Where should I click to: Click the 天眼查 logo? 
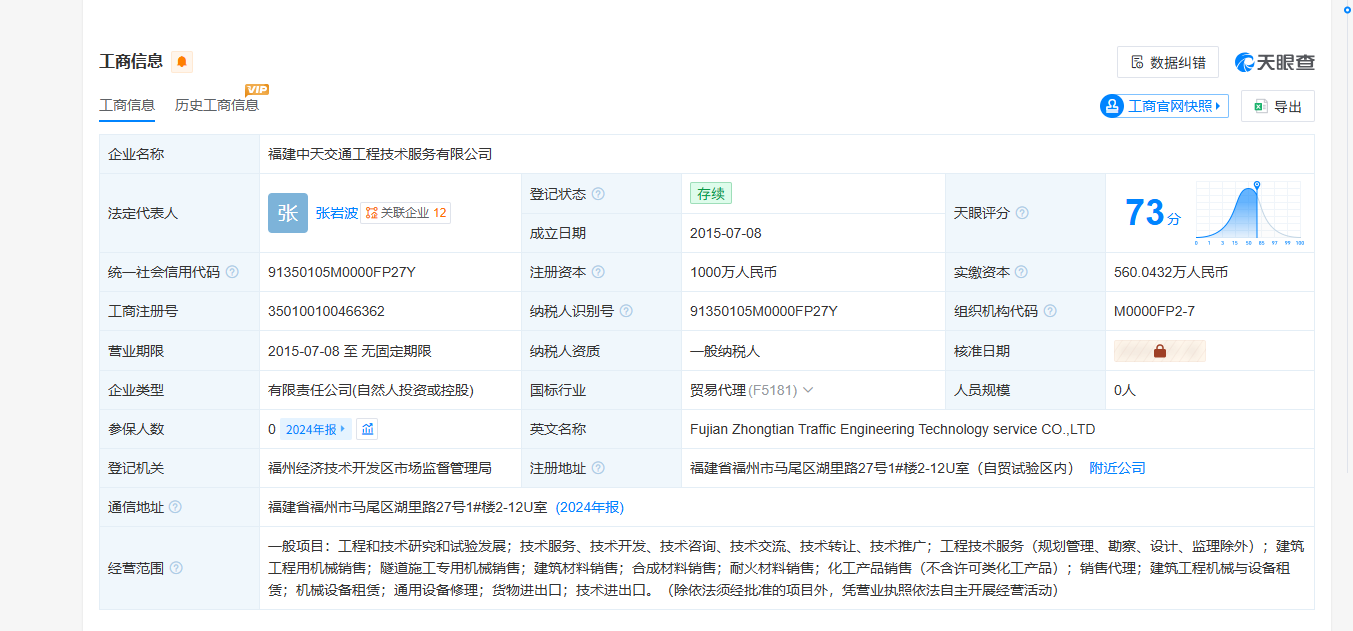[x=1275, y=62]
